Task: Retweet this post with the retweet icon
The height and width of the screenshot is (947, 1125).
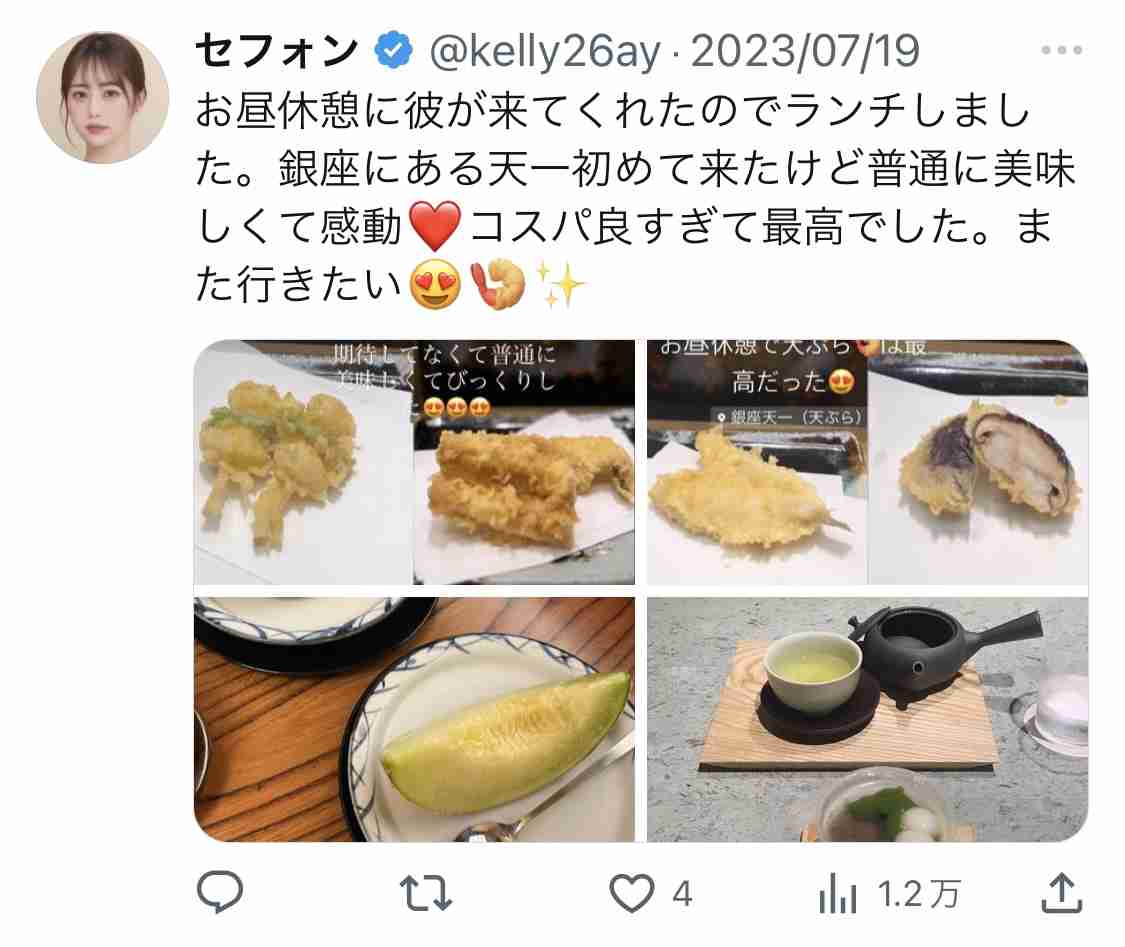Action: point(425,894)
